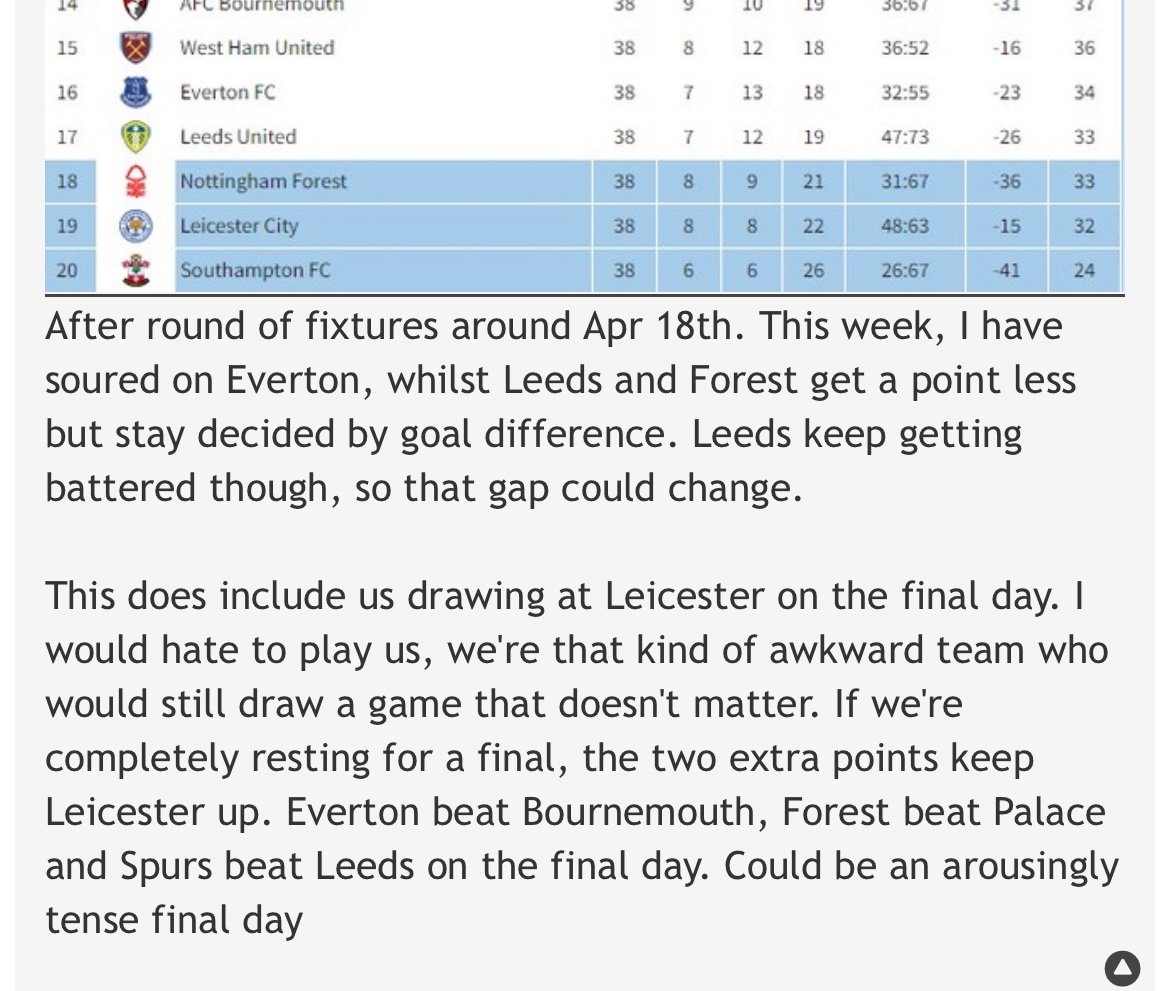Viewport: 1170px width, 991px height.
Task: Click the Leeds United crest icon
Action: point(136,137)
